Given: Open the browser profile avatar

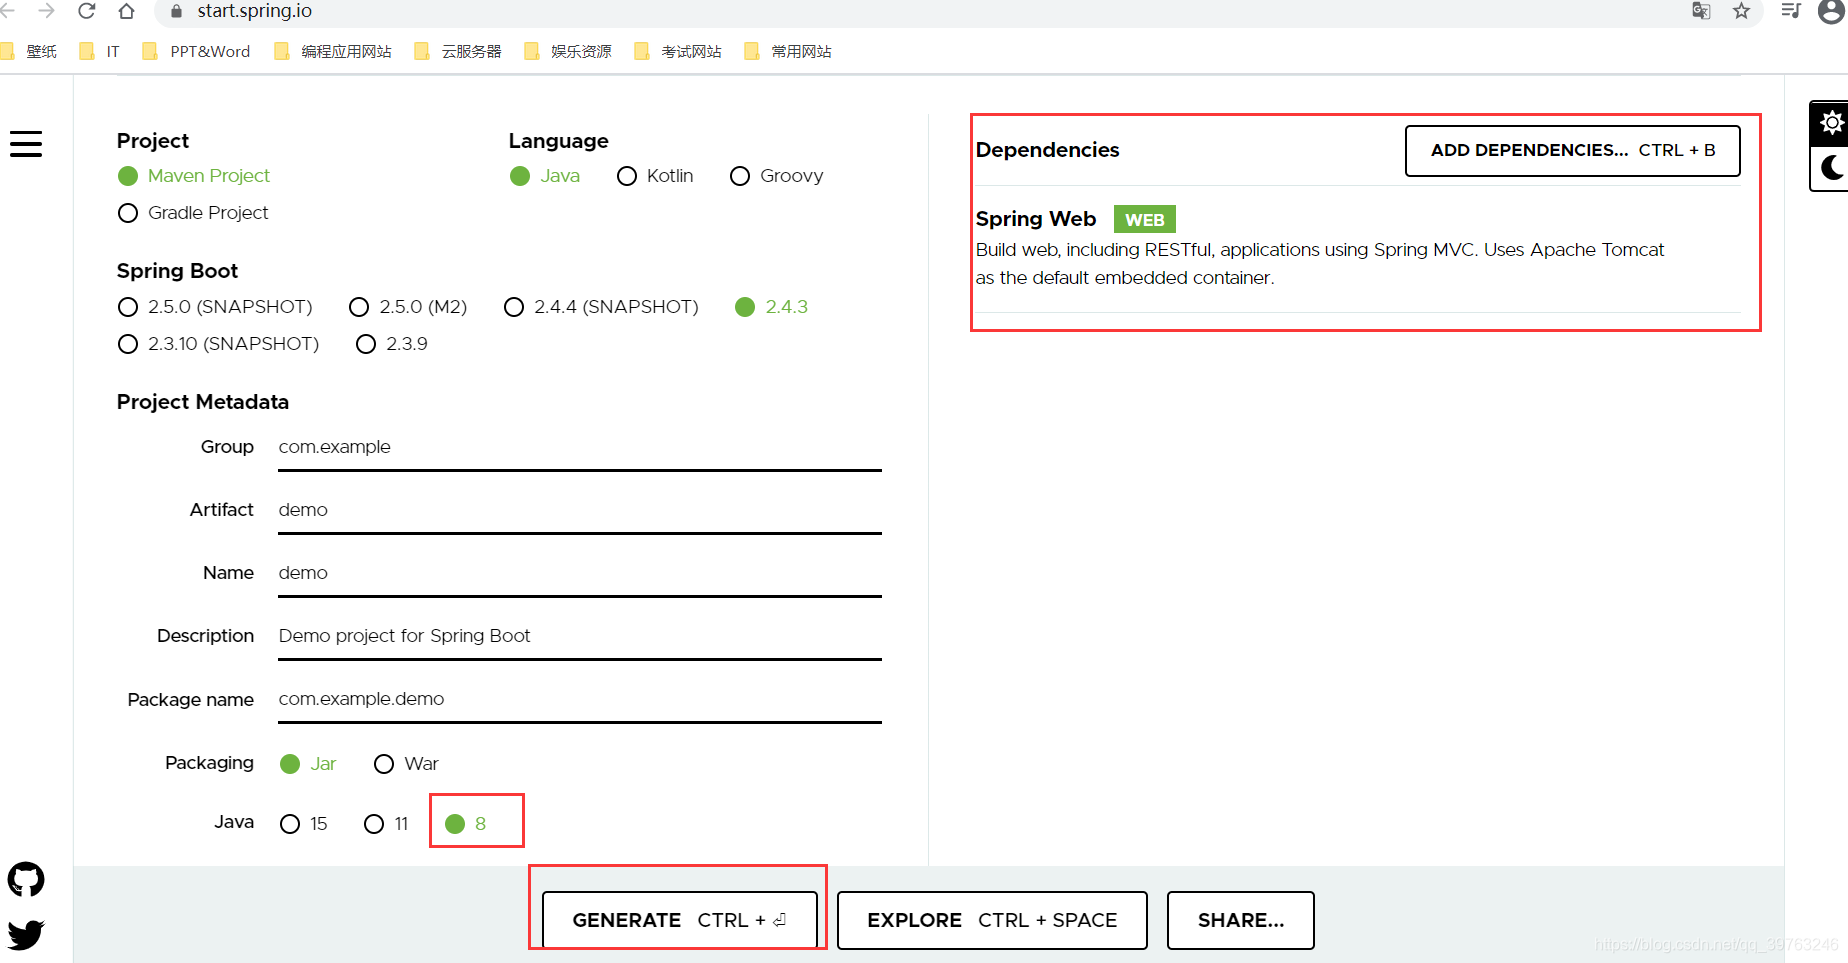Looking at the screenshot, I should 1831,11.
